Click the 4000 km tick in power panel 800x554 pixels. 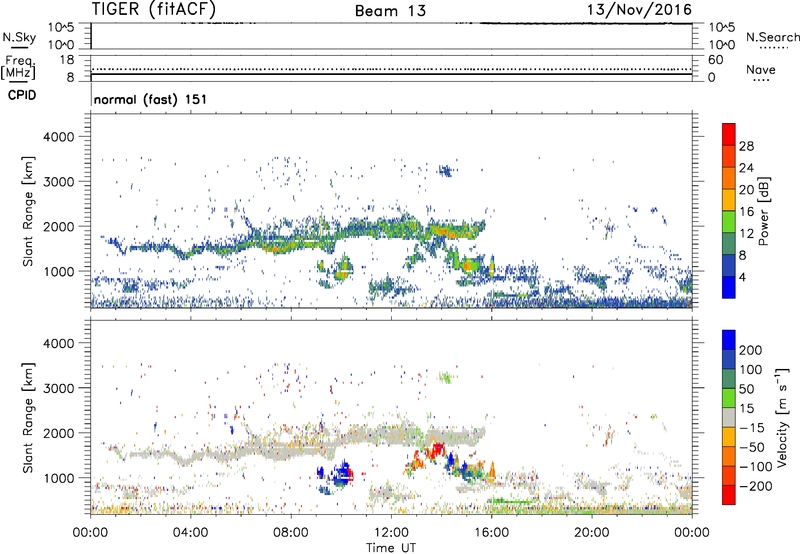click(59, 137)
